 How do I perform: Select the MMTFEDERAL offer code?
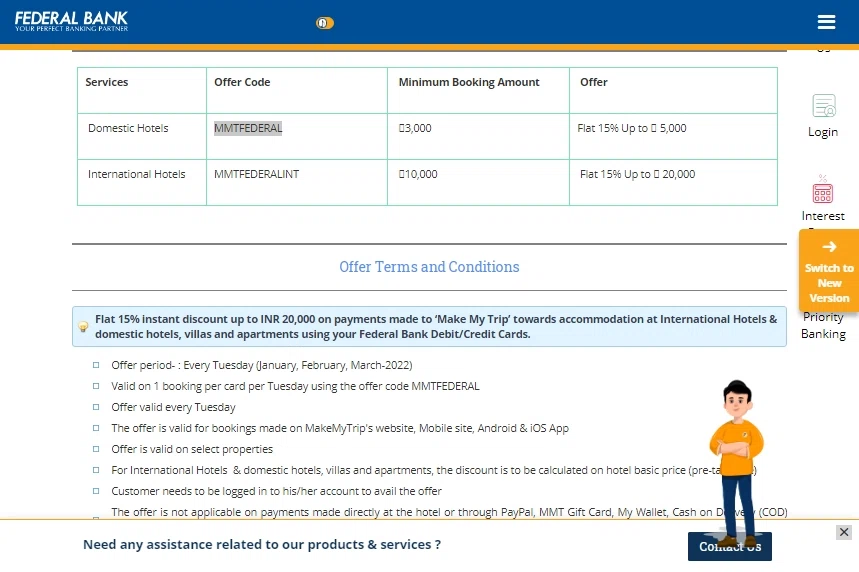(248, 128)
